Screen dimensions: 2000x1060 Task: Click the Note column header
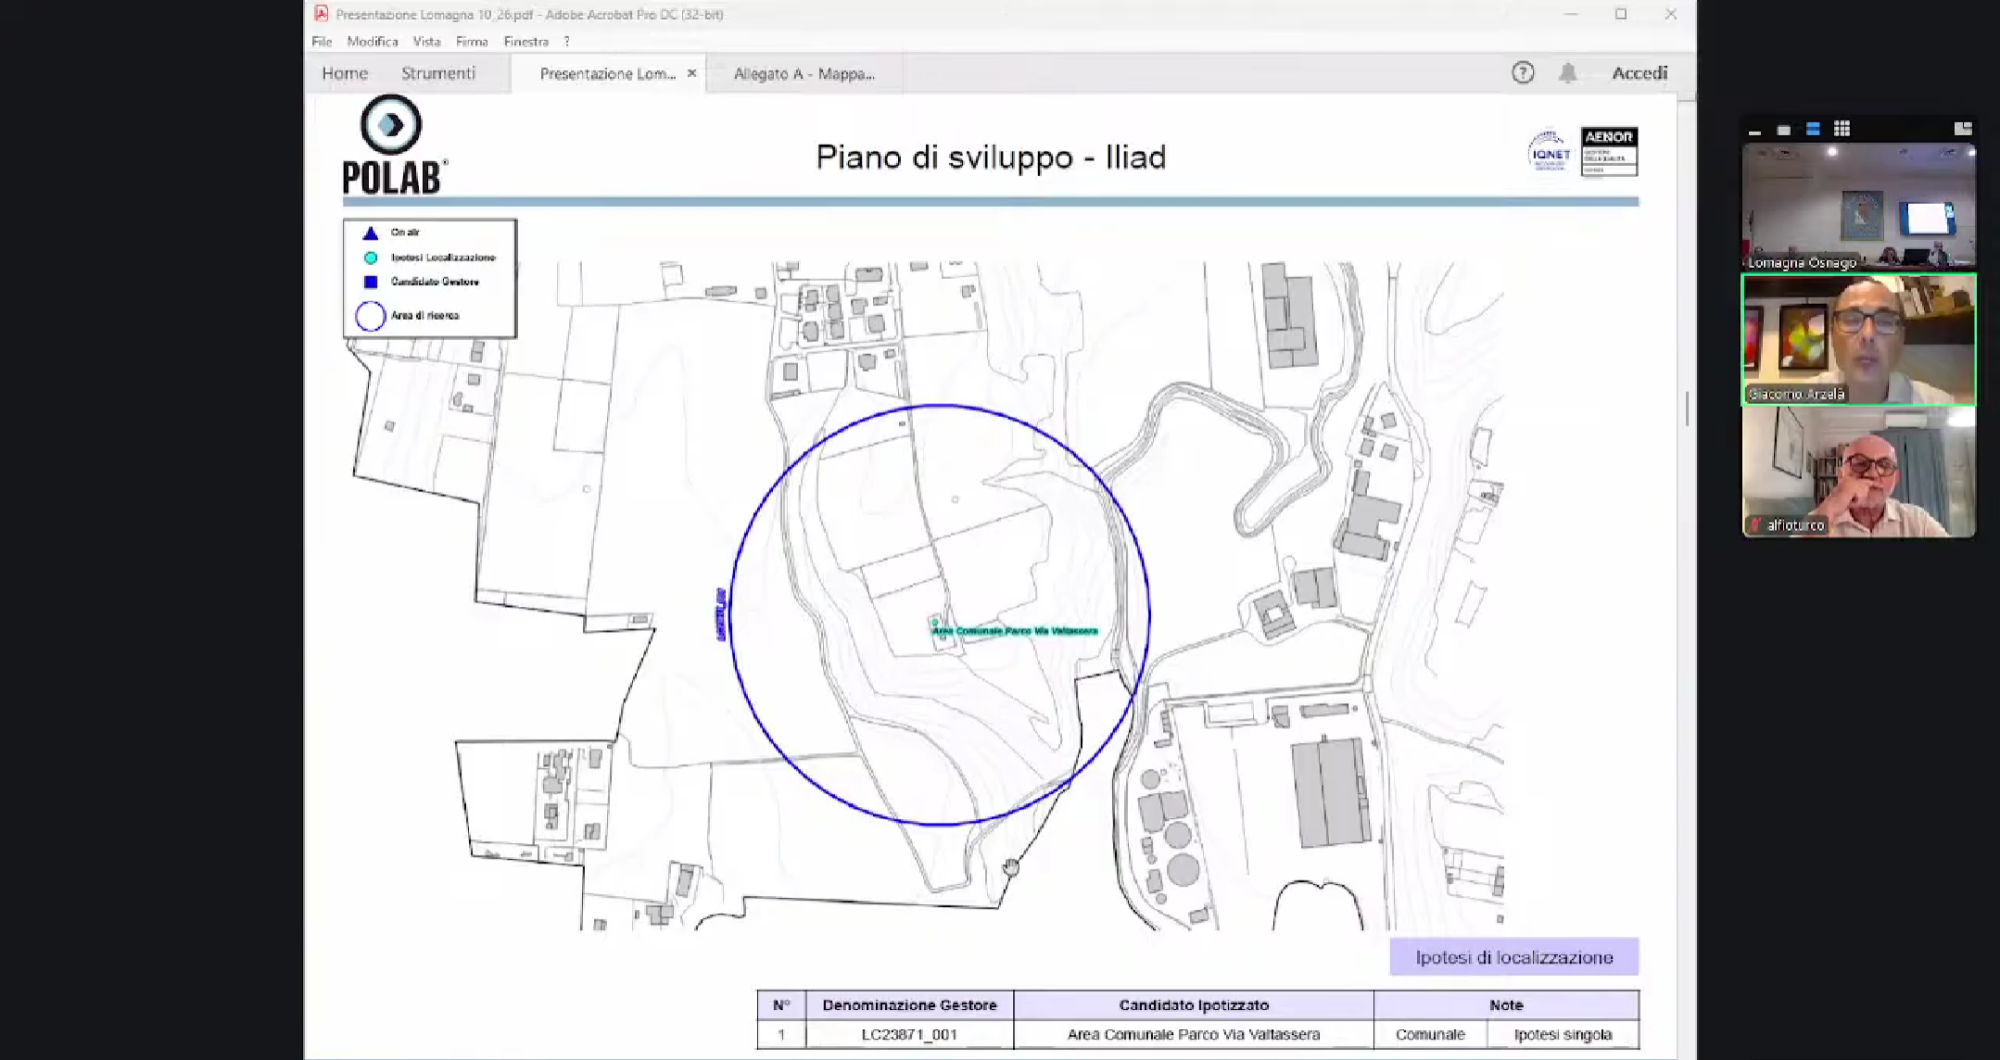(1506, 1005)
